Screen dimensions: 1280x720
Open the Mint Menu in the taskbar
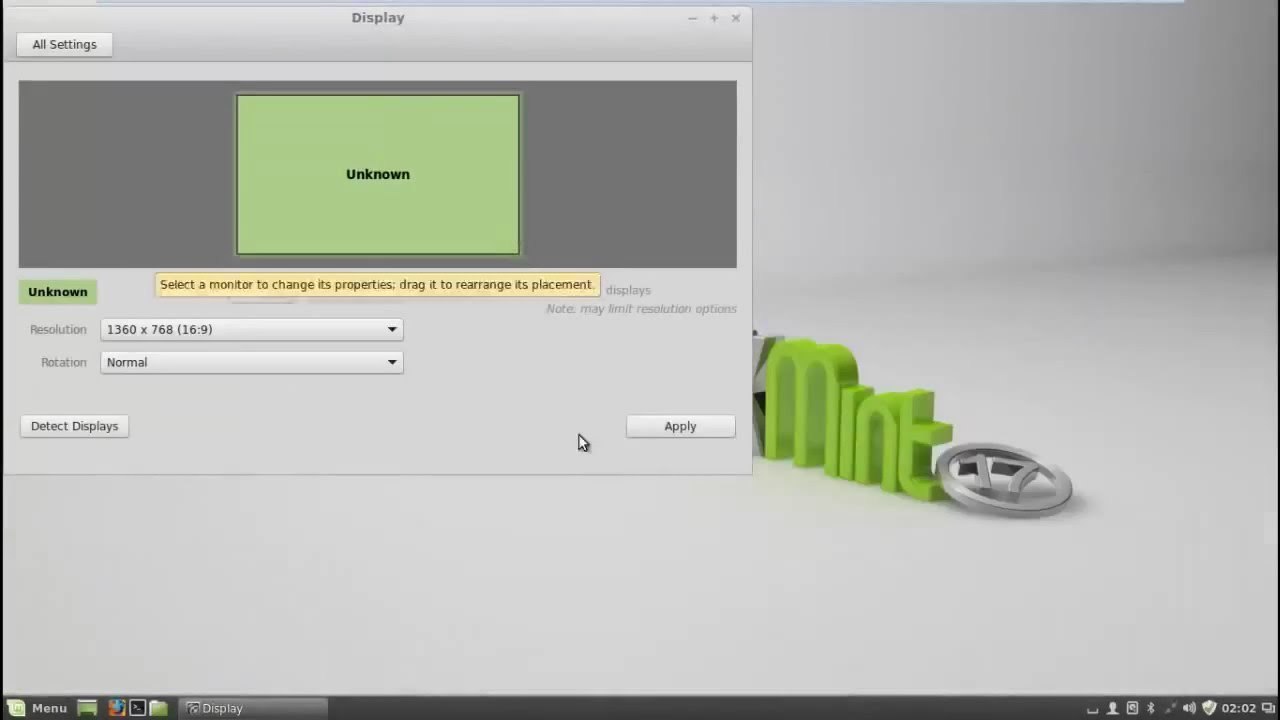(37, 708)
